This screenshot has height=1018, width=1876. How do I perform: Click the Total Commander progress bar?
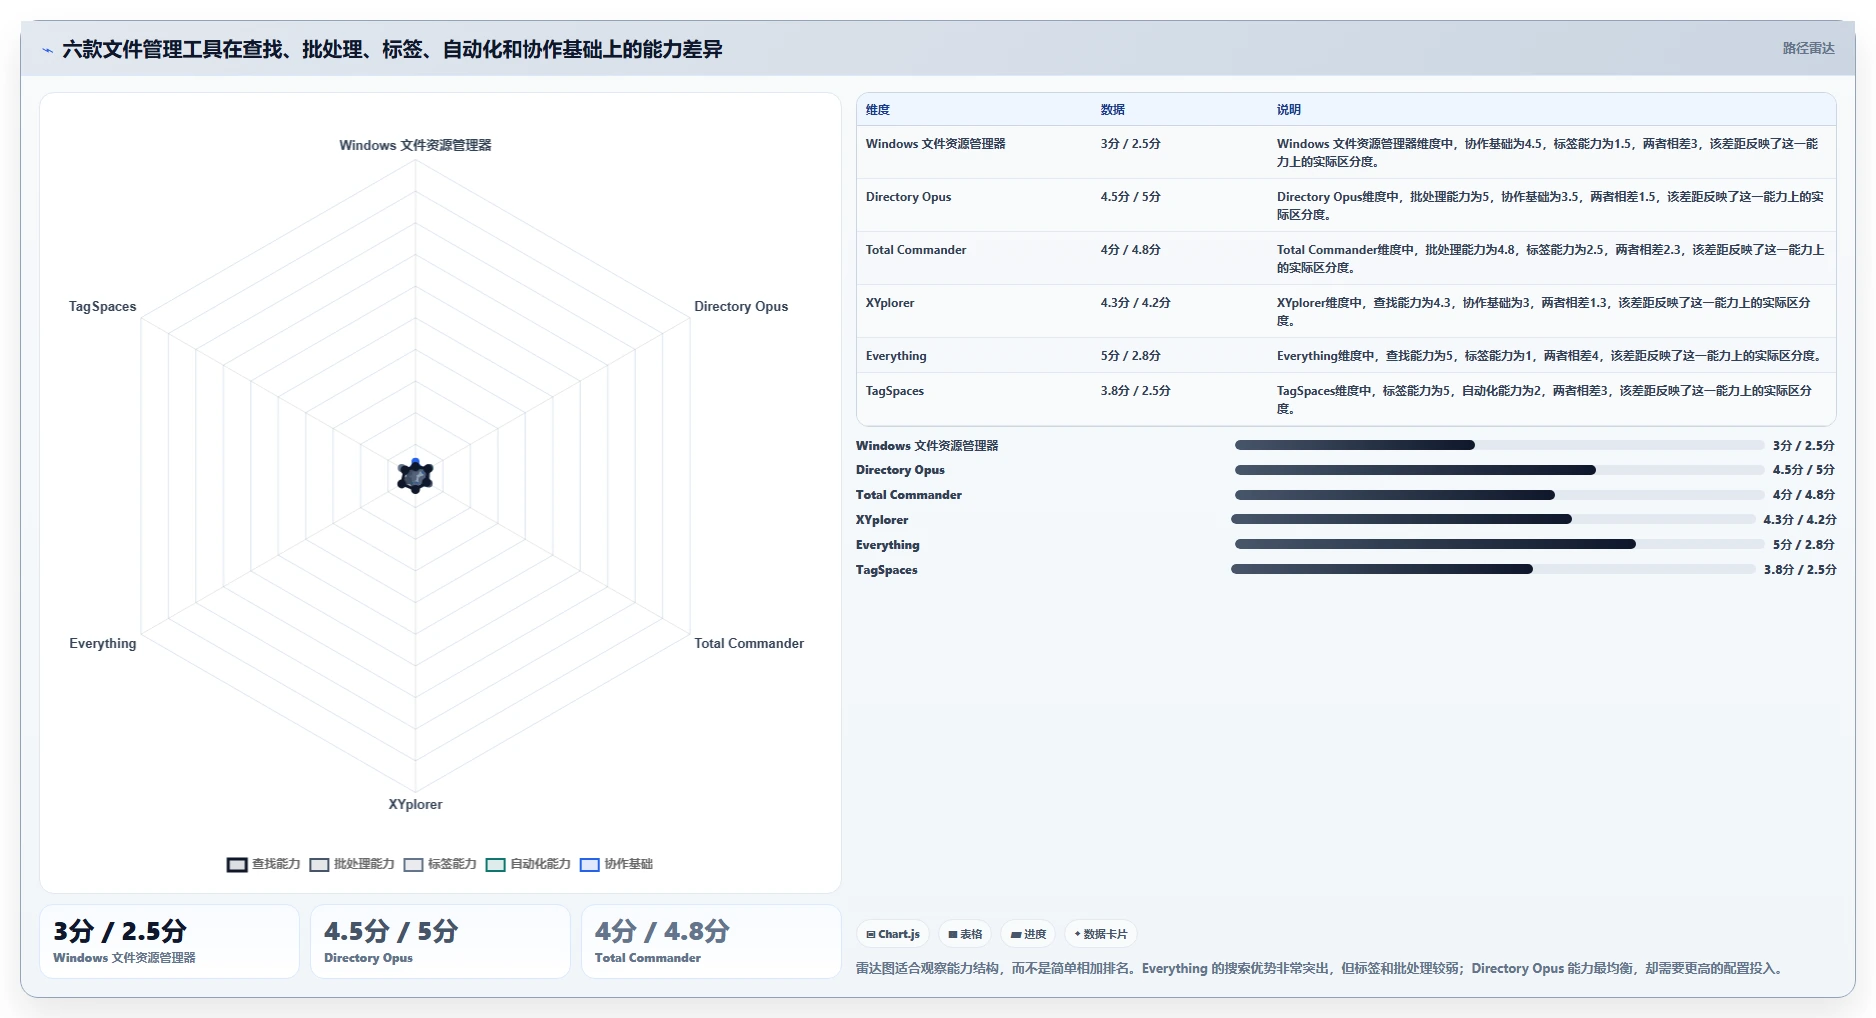tap(1499, 495)
